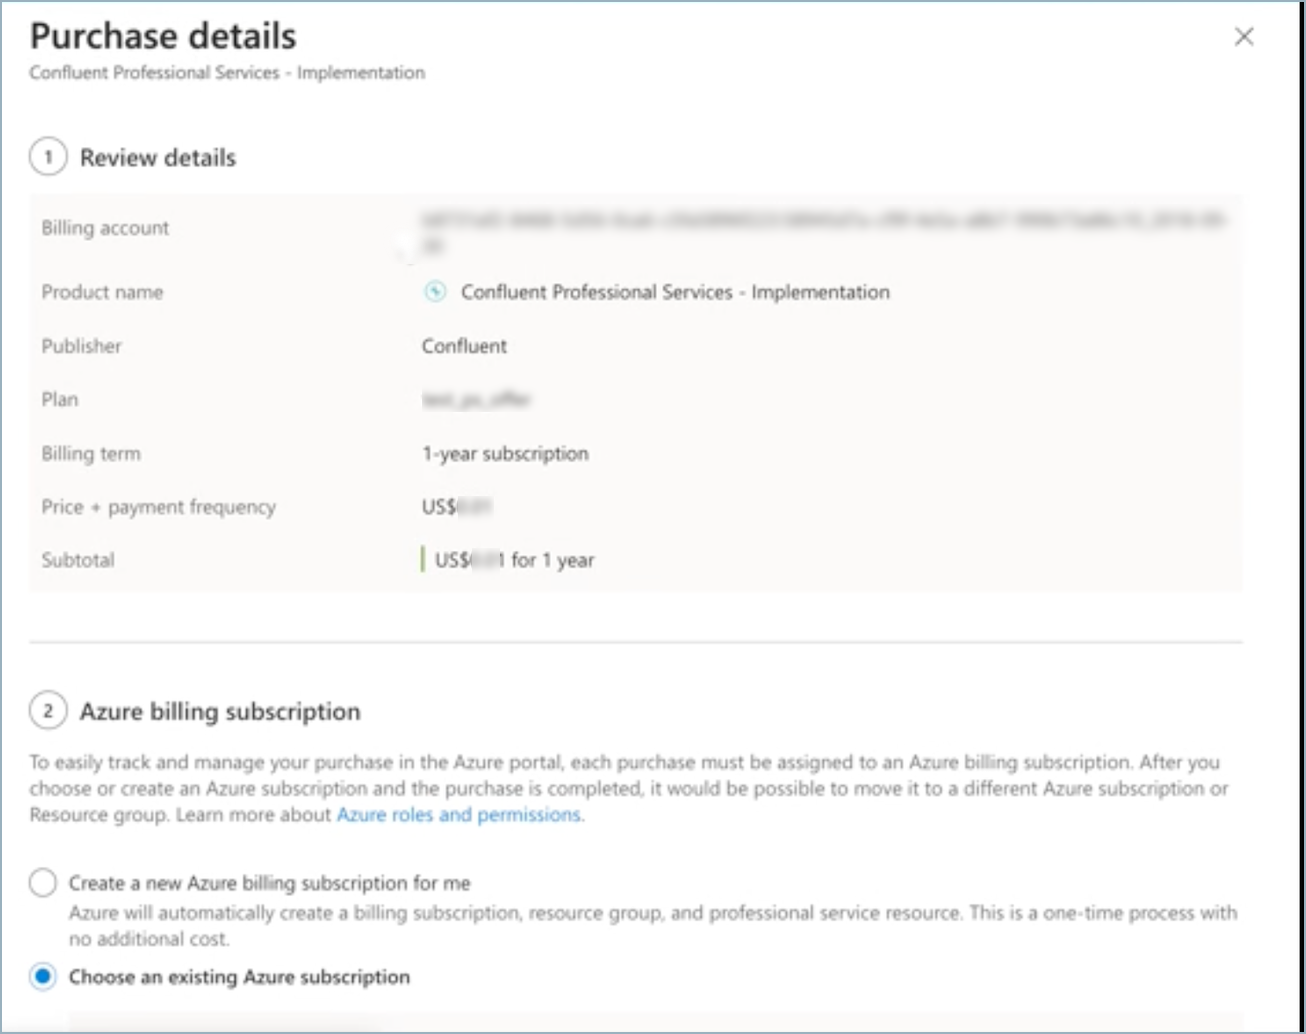Click the Subtotal amount for 1 year
Viewport: 1306px width, 1034px height.
tap(512, 559)
